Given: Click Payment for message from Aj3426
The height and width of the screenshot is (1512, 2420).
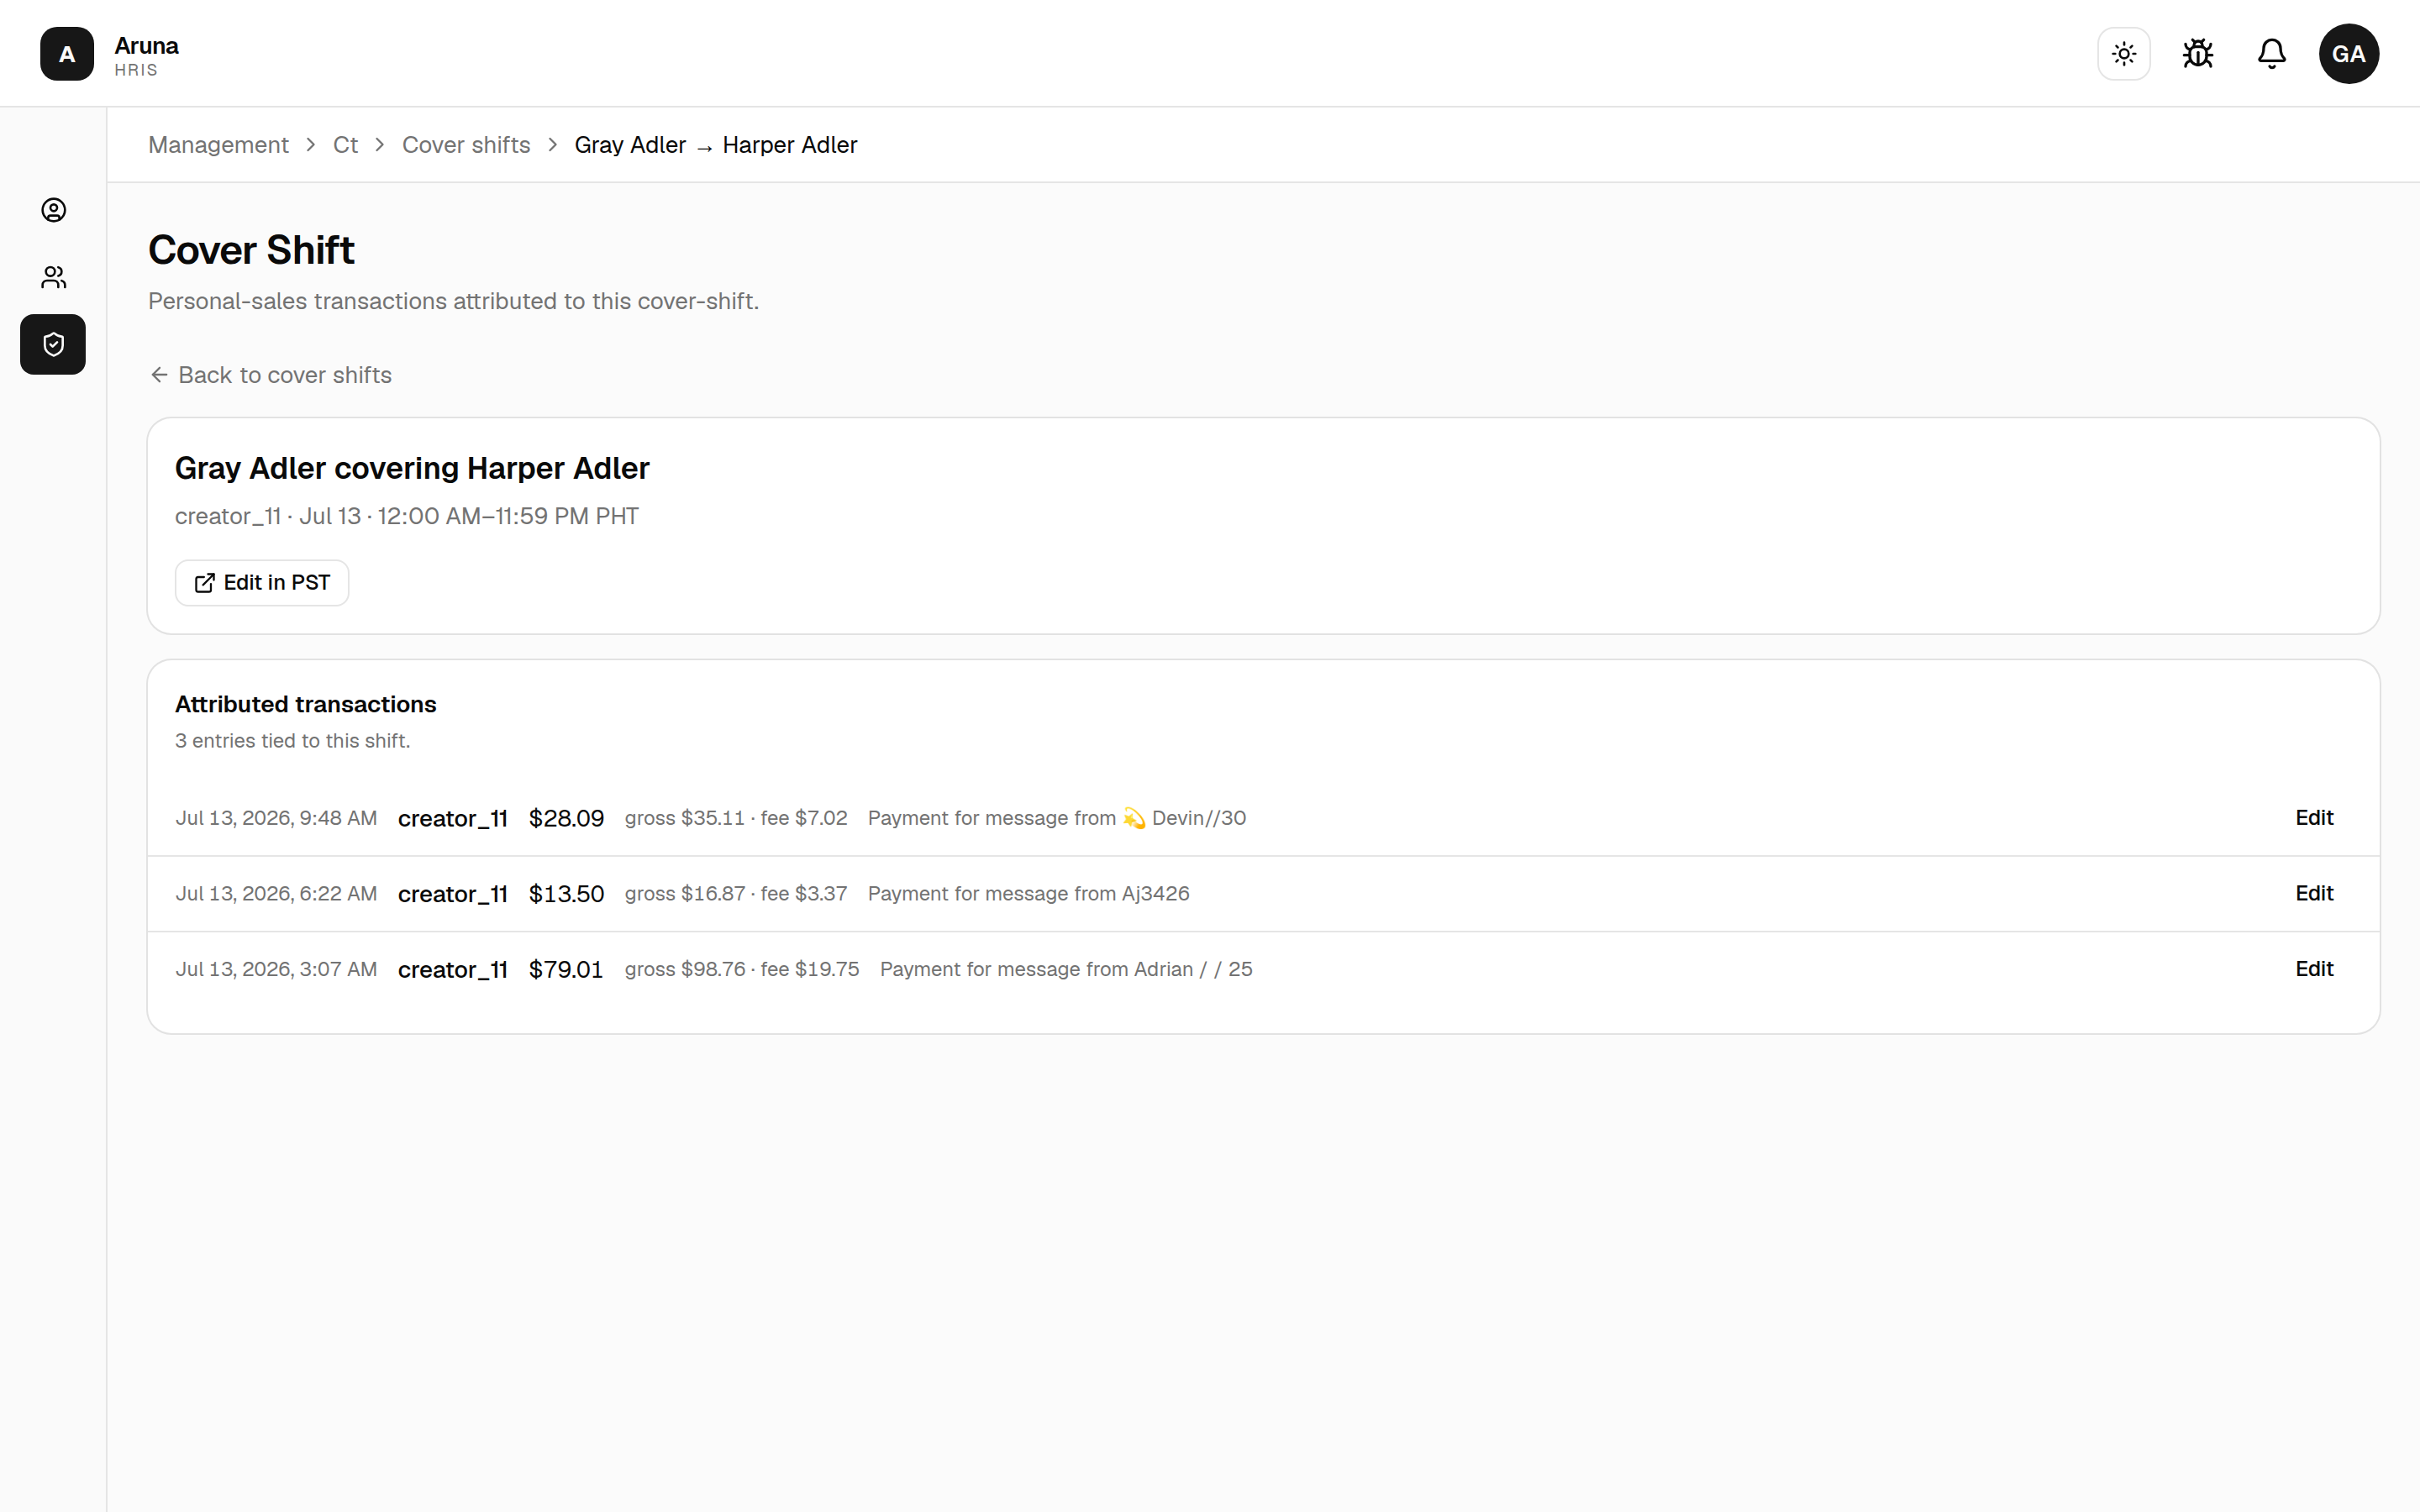Looking at the screenshot, I should click(1029, 894).
